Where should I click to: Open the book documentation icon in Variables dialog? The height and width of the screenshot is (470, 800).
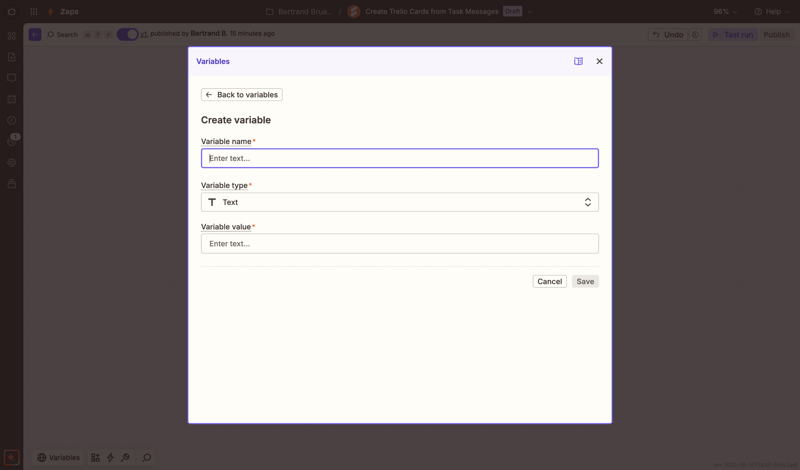(x=578, y=61)
